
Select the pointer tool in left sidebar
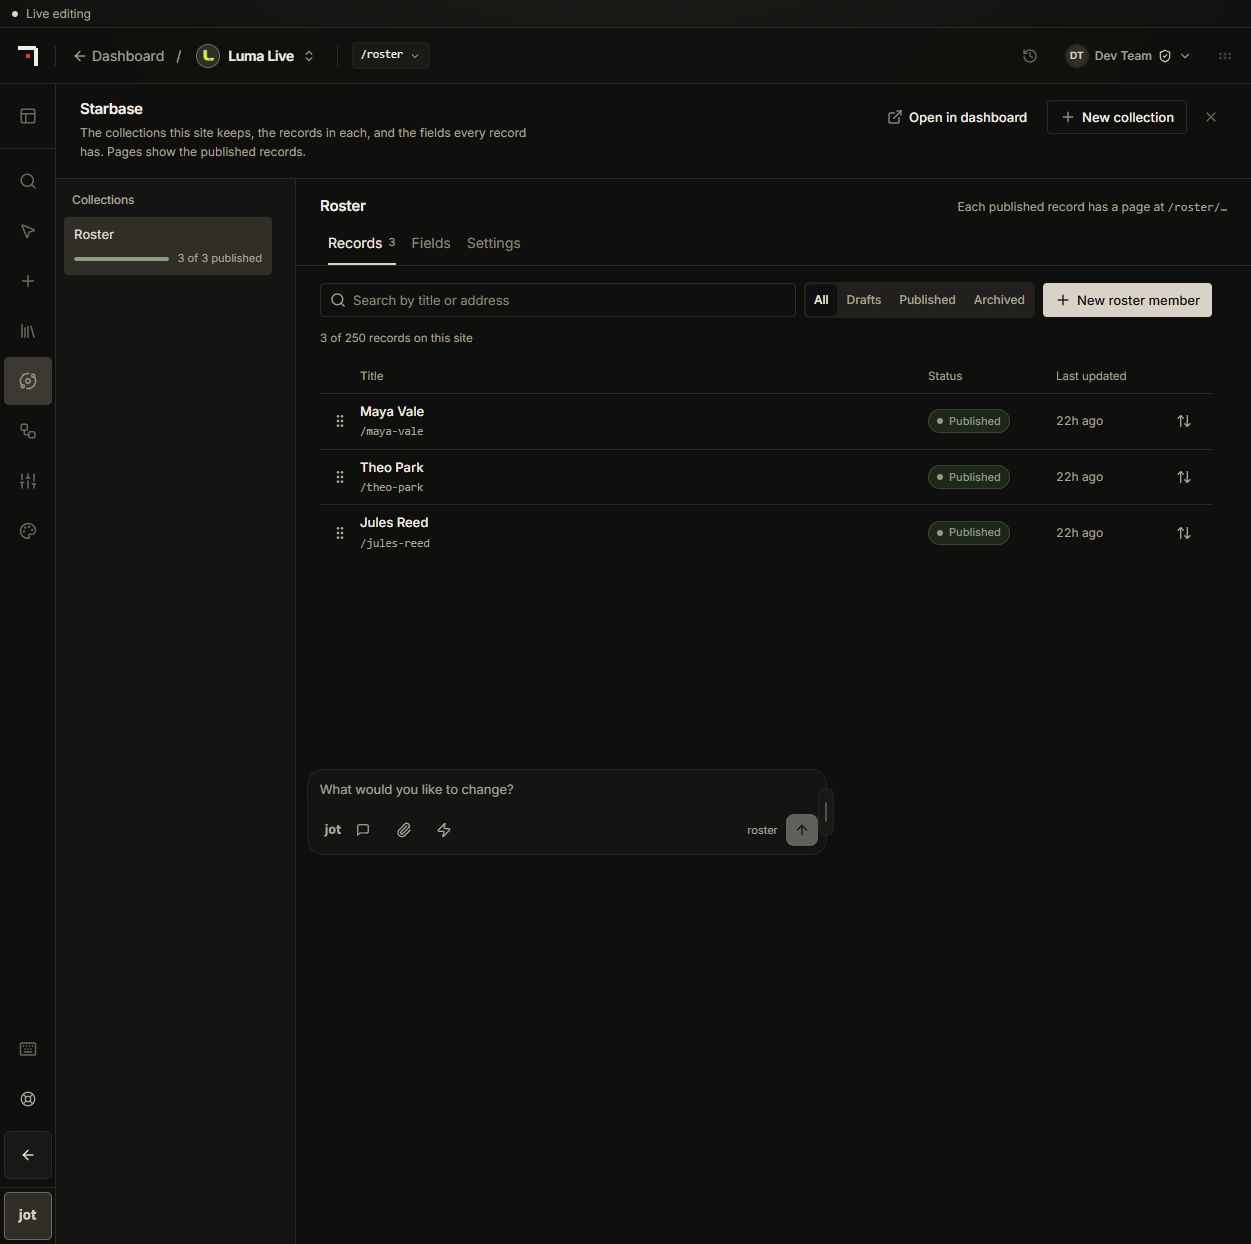click(28, 231)
